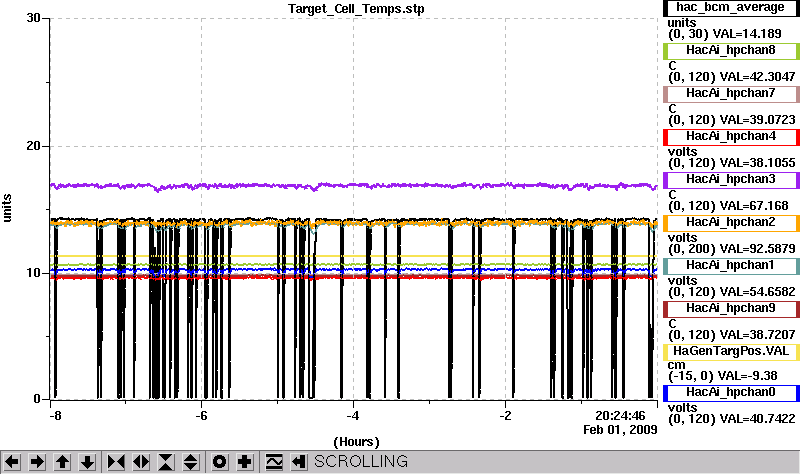Pan the plot down with the down arrow
This screenshot has height=474, width=800.
click(87, 462)
